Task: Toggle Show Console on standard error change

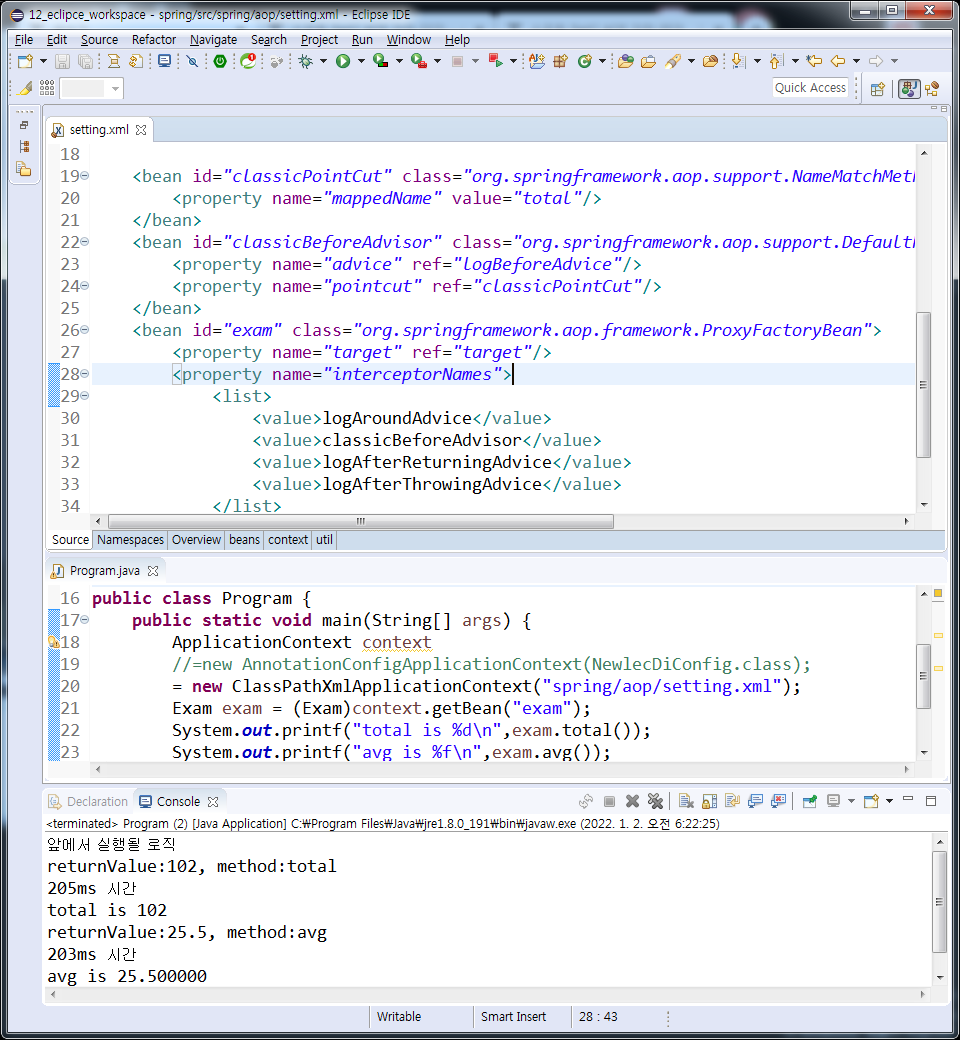Action: tap(778, 801)
